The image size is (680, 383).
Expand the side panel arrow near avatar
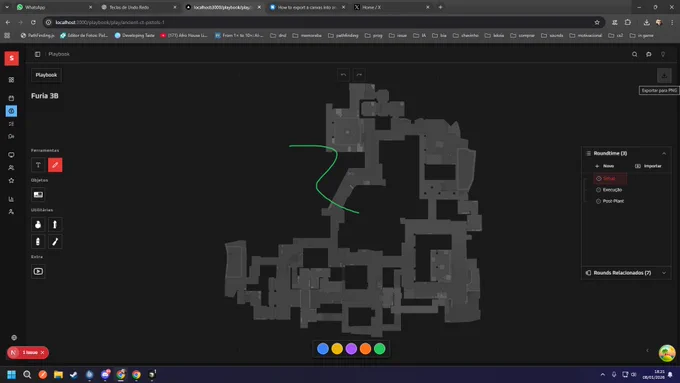(x=647, y=350)
